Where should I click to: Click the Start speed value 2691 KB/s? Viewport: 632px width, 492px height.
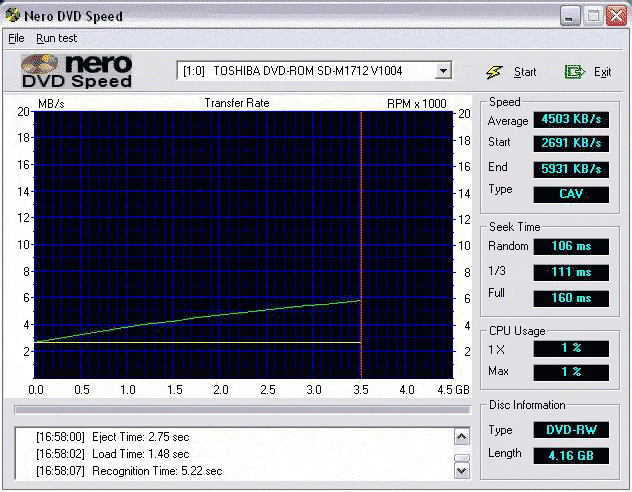[x=571, y=143]
